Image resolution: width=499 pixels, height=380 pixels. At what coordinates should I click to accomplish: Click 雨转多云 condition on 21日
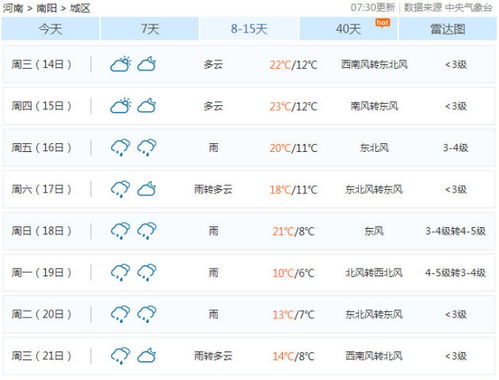(213, 356)
